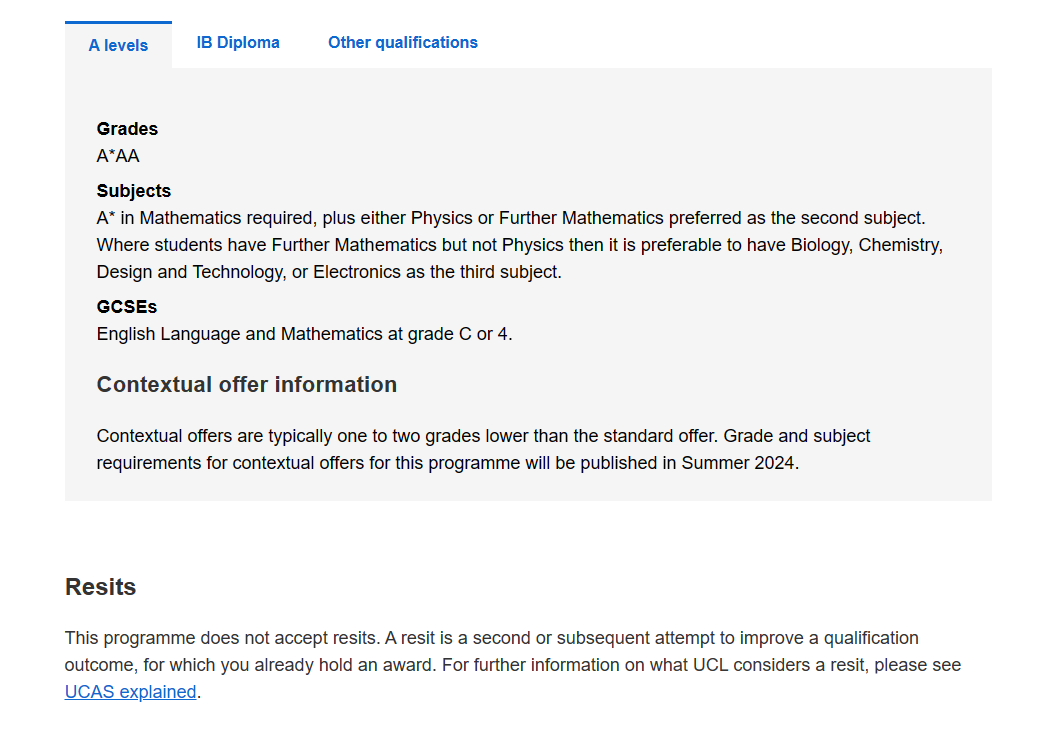Click the line mentioning 'published in Summer 2024'
The height and width of the screenshot is (737, 1056).
coord(448,463)
